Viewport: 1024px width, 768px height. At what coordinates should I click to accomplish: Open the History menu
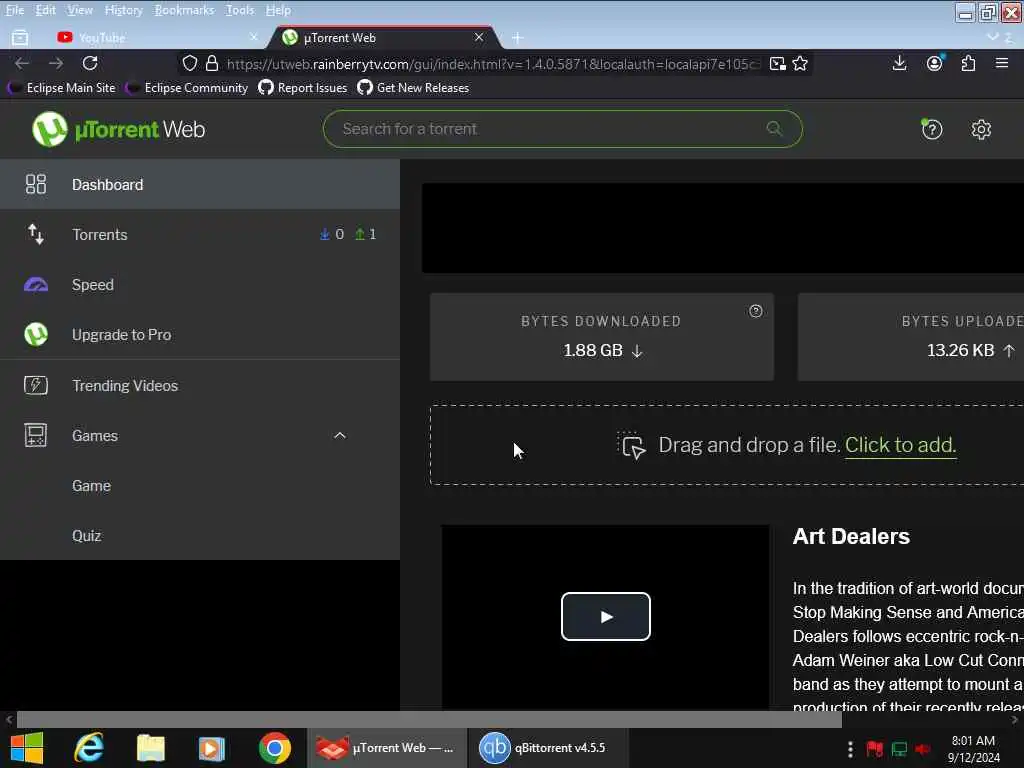click(123, 10)
